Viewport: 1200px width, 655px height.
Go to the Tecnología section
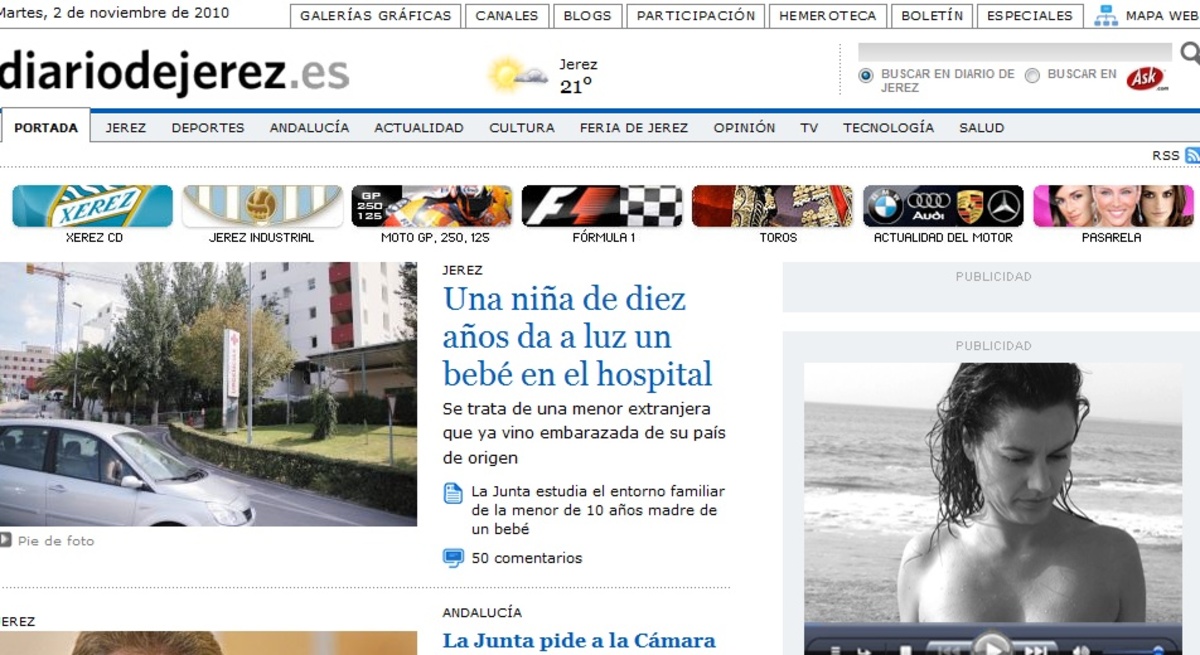tap(889, 127)
